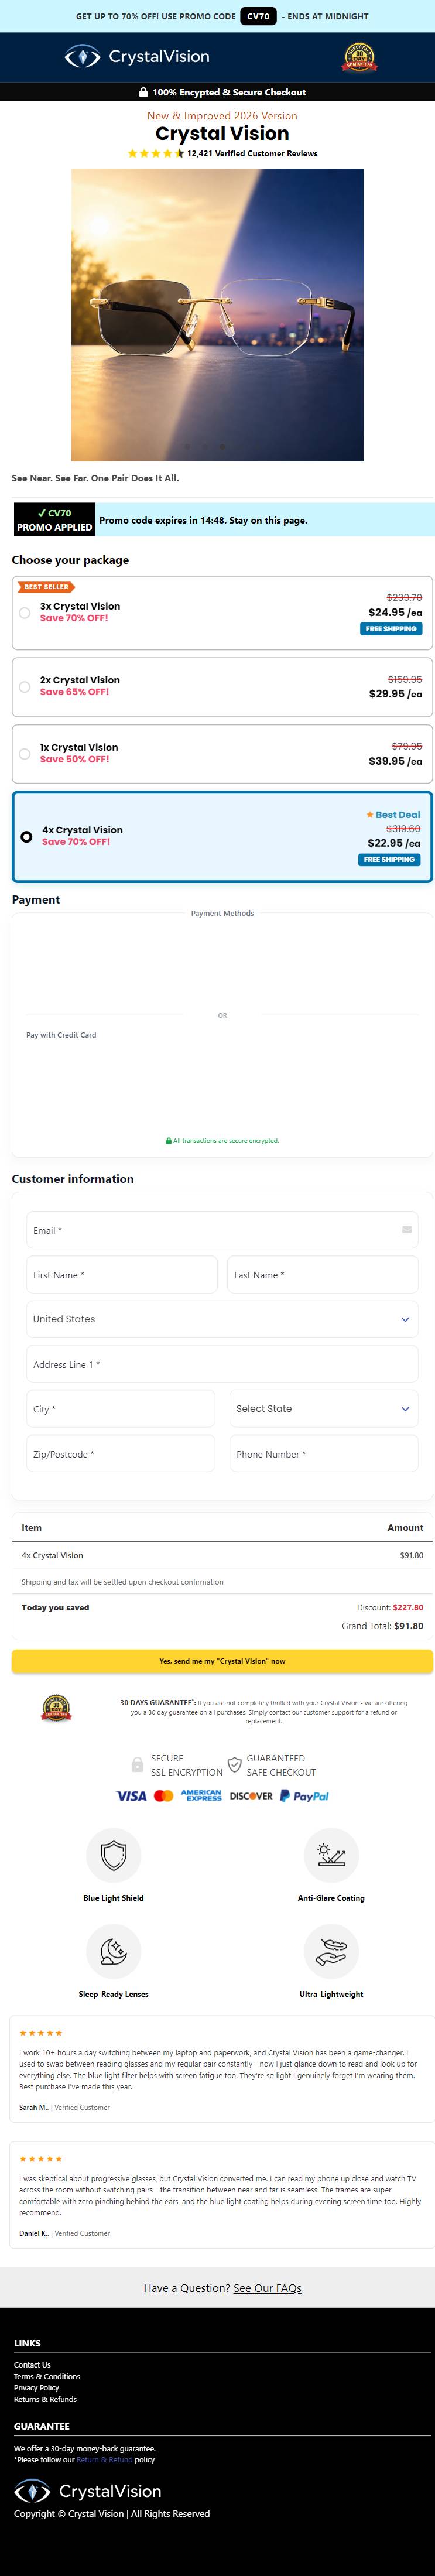Click the First Name field

(122, 1275)
